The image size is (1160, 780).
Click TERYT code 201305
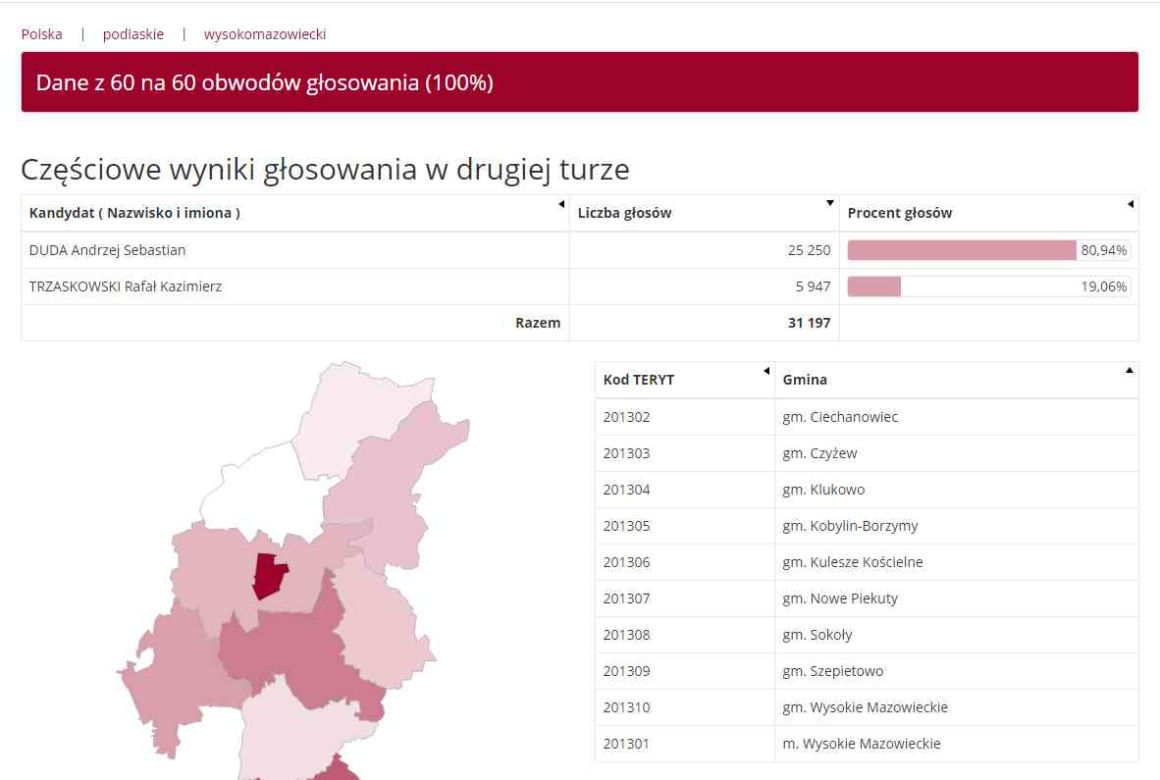627,525
